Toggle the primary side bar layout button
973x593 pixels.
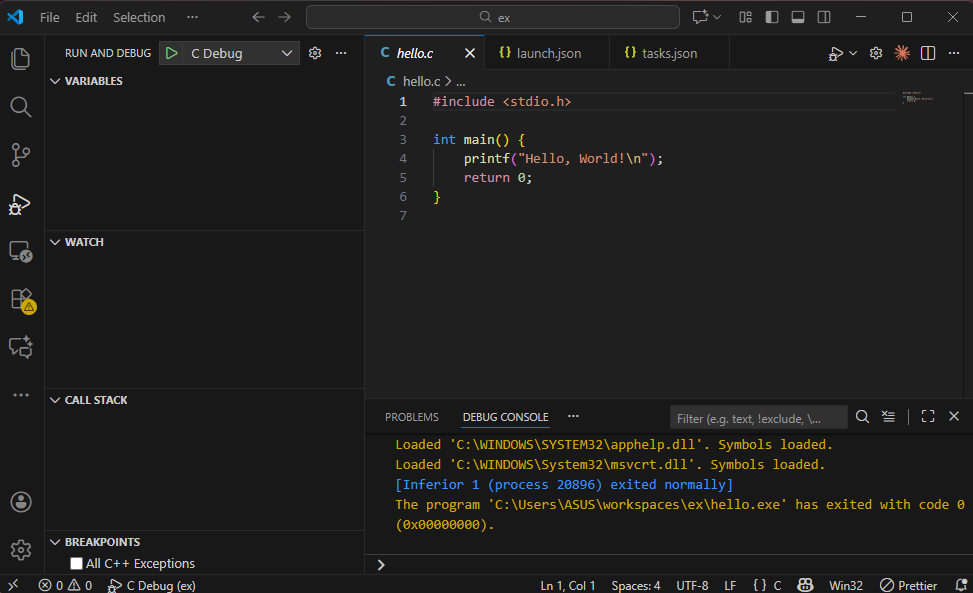772,17
